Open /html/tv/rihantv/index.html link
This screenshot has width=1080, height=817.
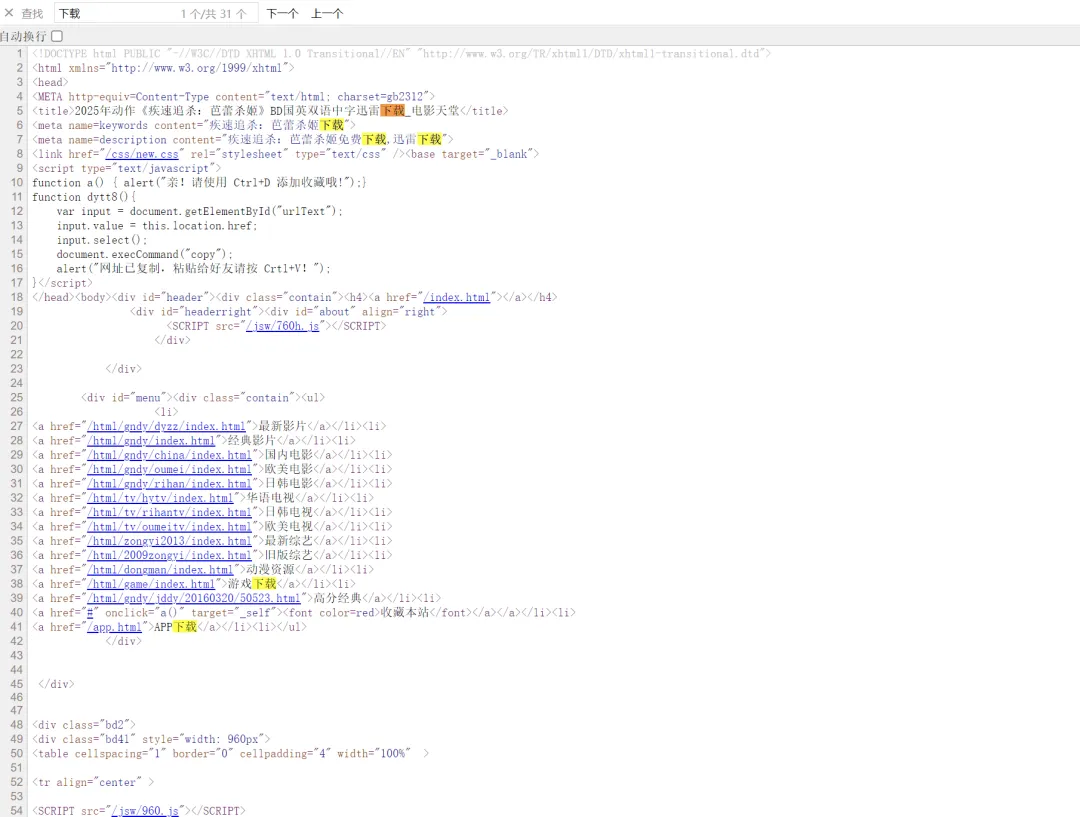point(169,513)
